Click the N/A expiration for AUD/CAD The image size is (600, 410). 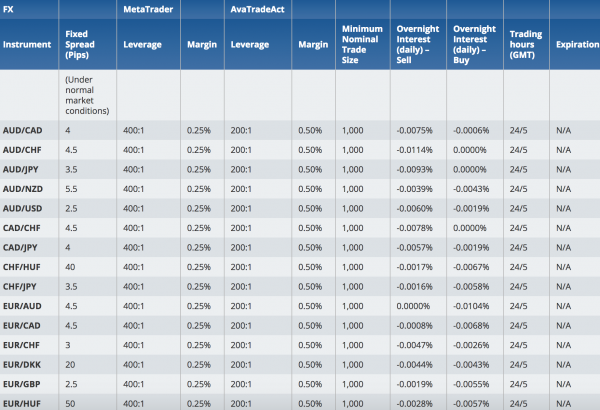point(563,130)
